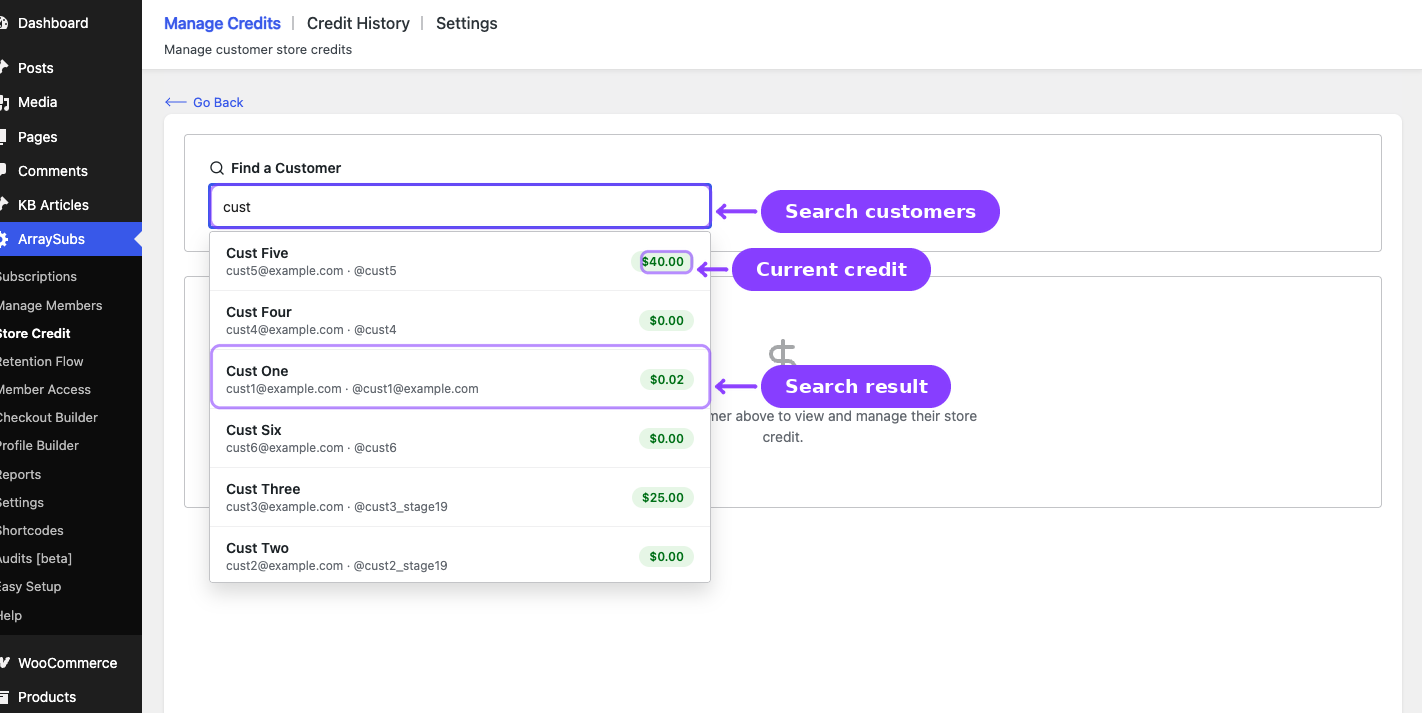Click the cust4@example.com email text
This screenshot has height=713, width=1422.
(285, 330)
